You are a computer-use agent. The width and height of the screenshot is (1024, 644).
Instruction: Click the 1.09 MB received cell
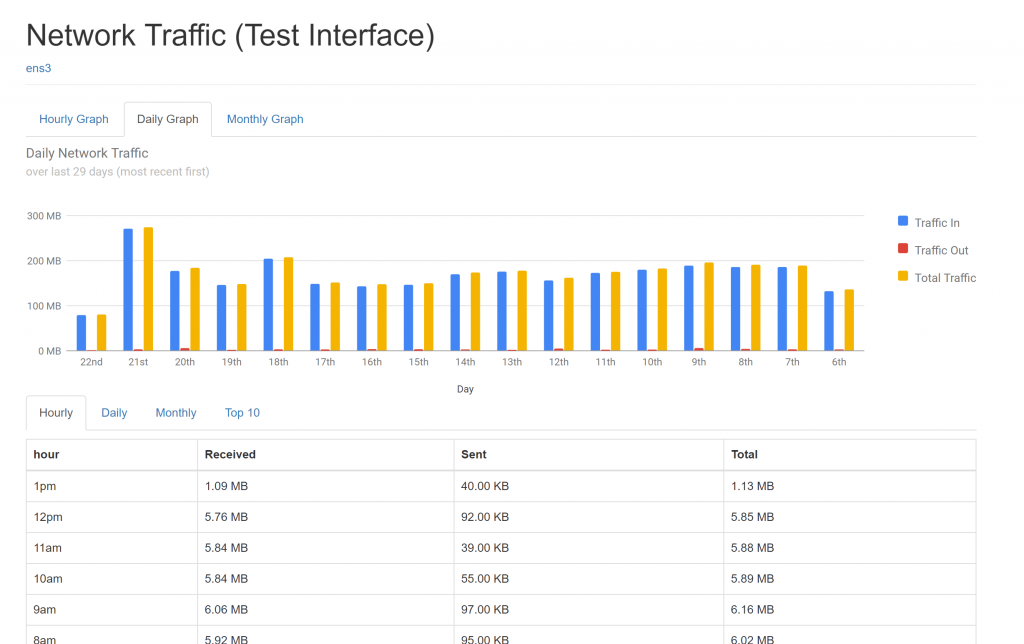point(326,486)
